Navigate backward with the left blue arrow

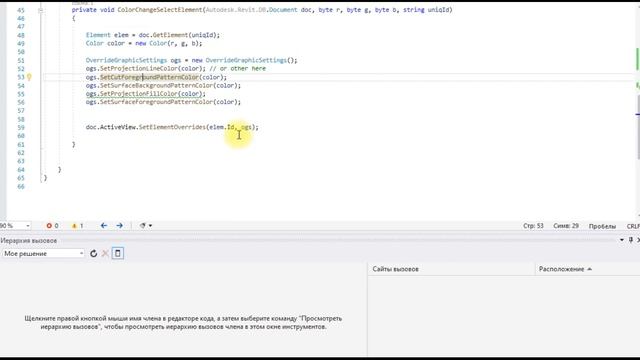click(104, 226)
